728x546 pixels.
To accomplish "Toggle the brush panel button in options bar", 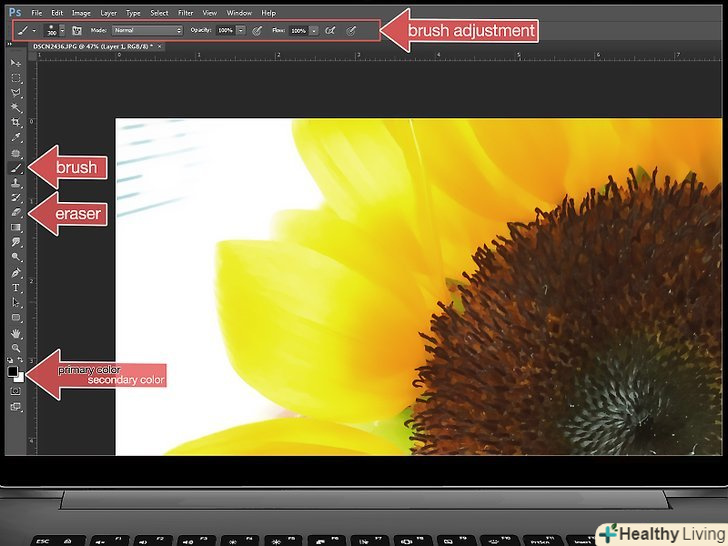I will coord(77,31).
